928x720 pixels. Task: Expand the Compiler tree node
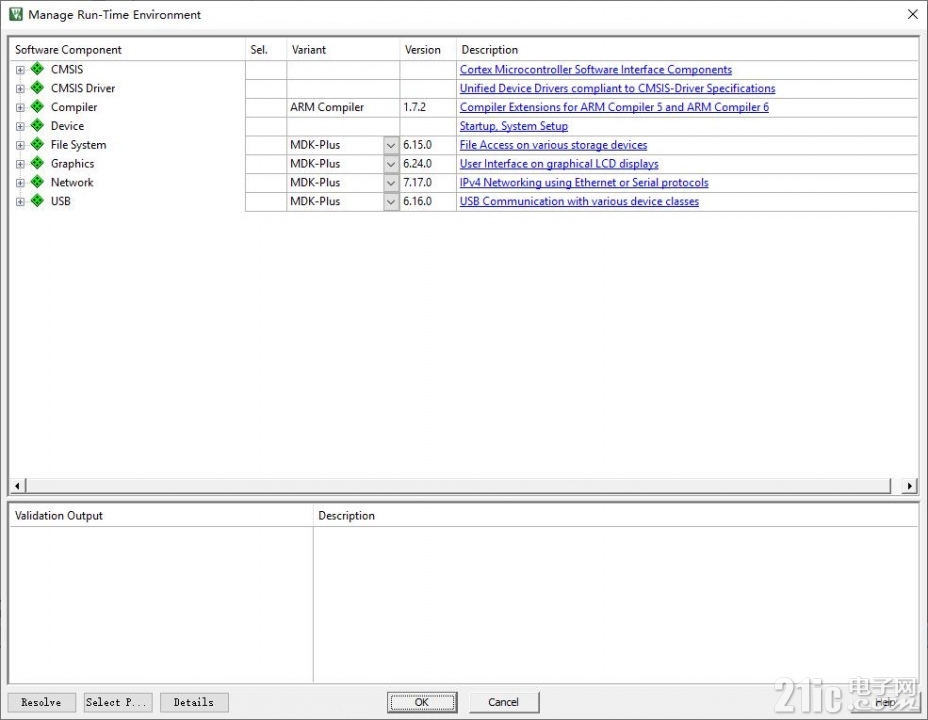(20, 108)
